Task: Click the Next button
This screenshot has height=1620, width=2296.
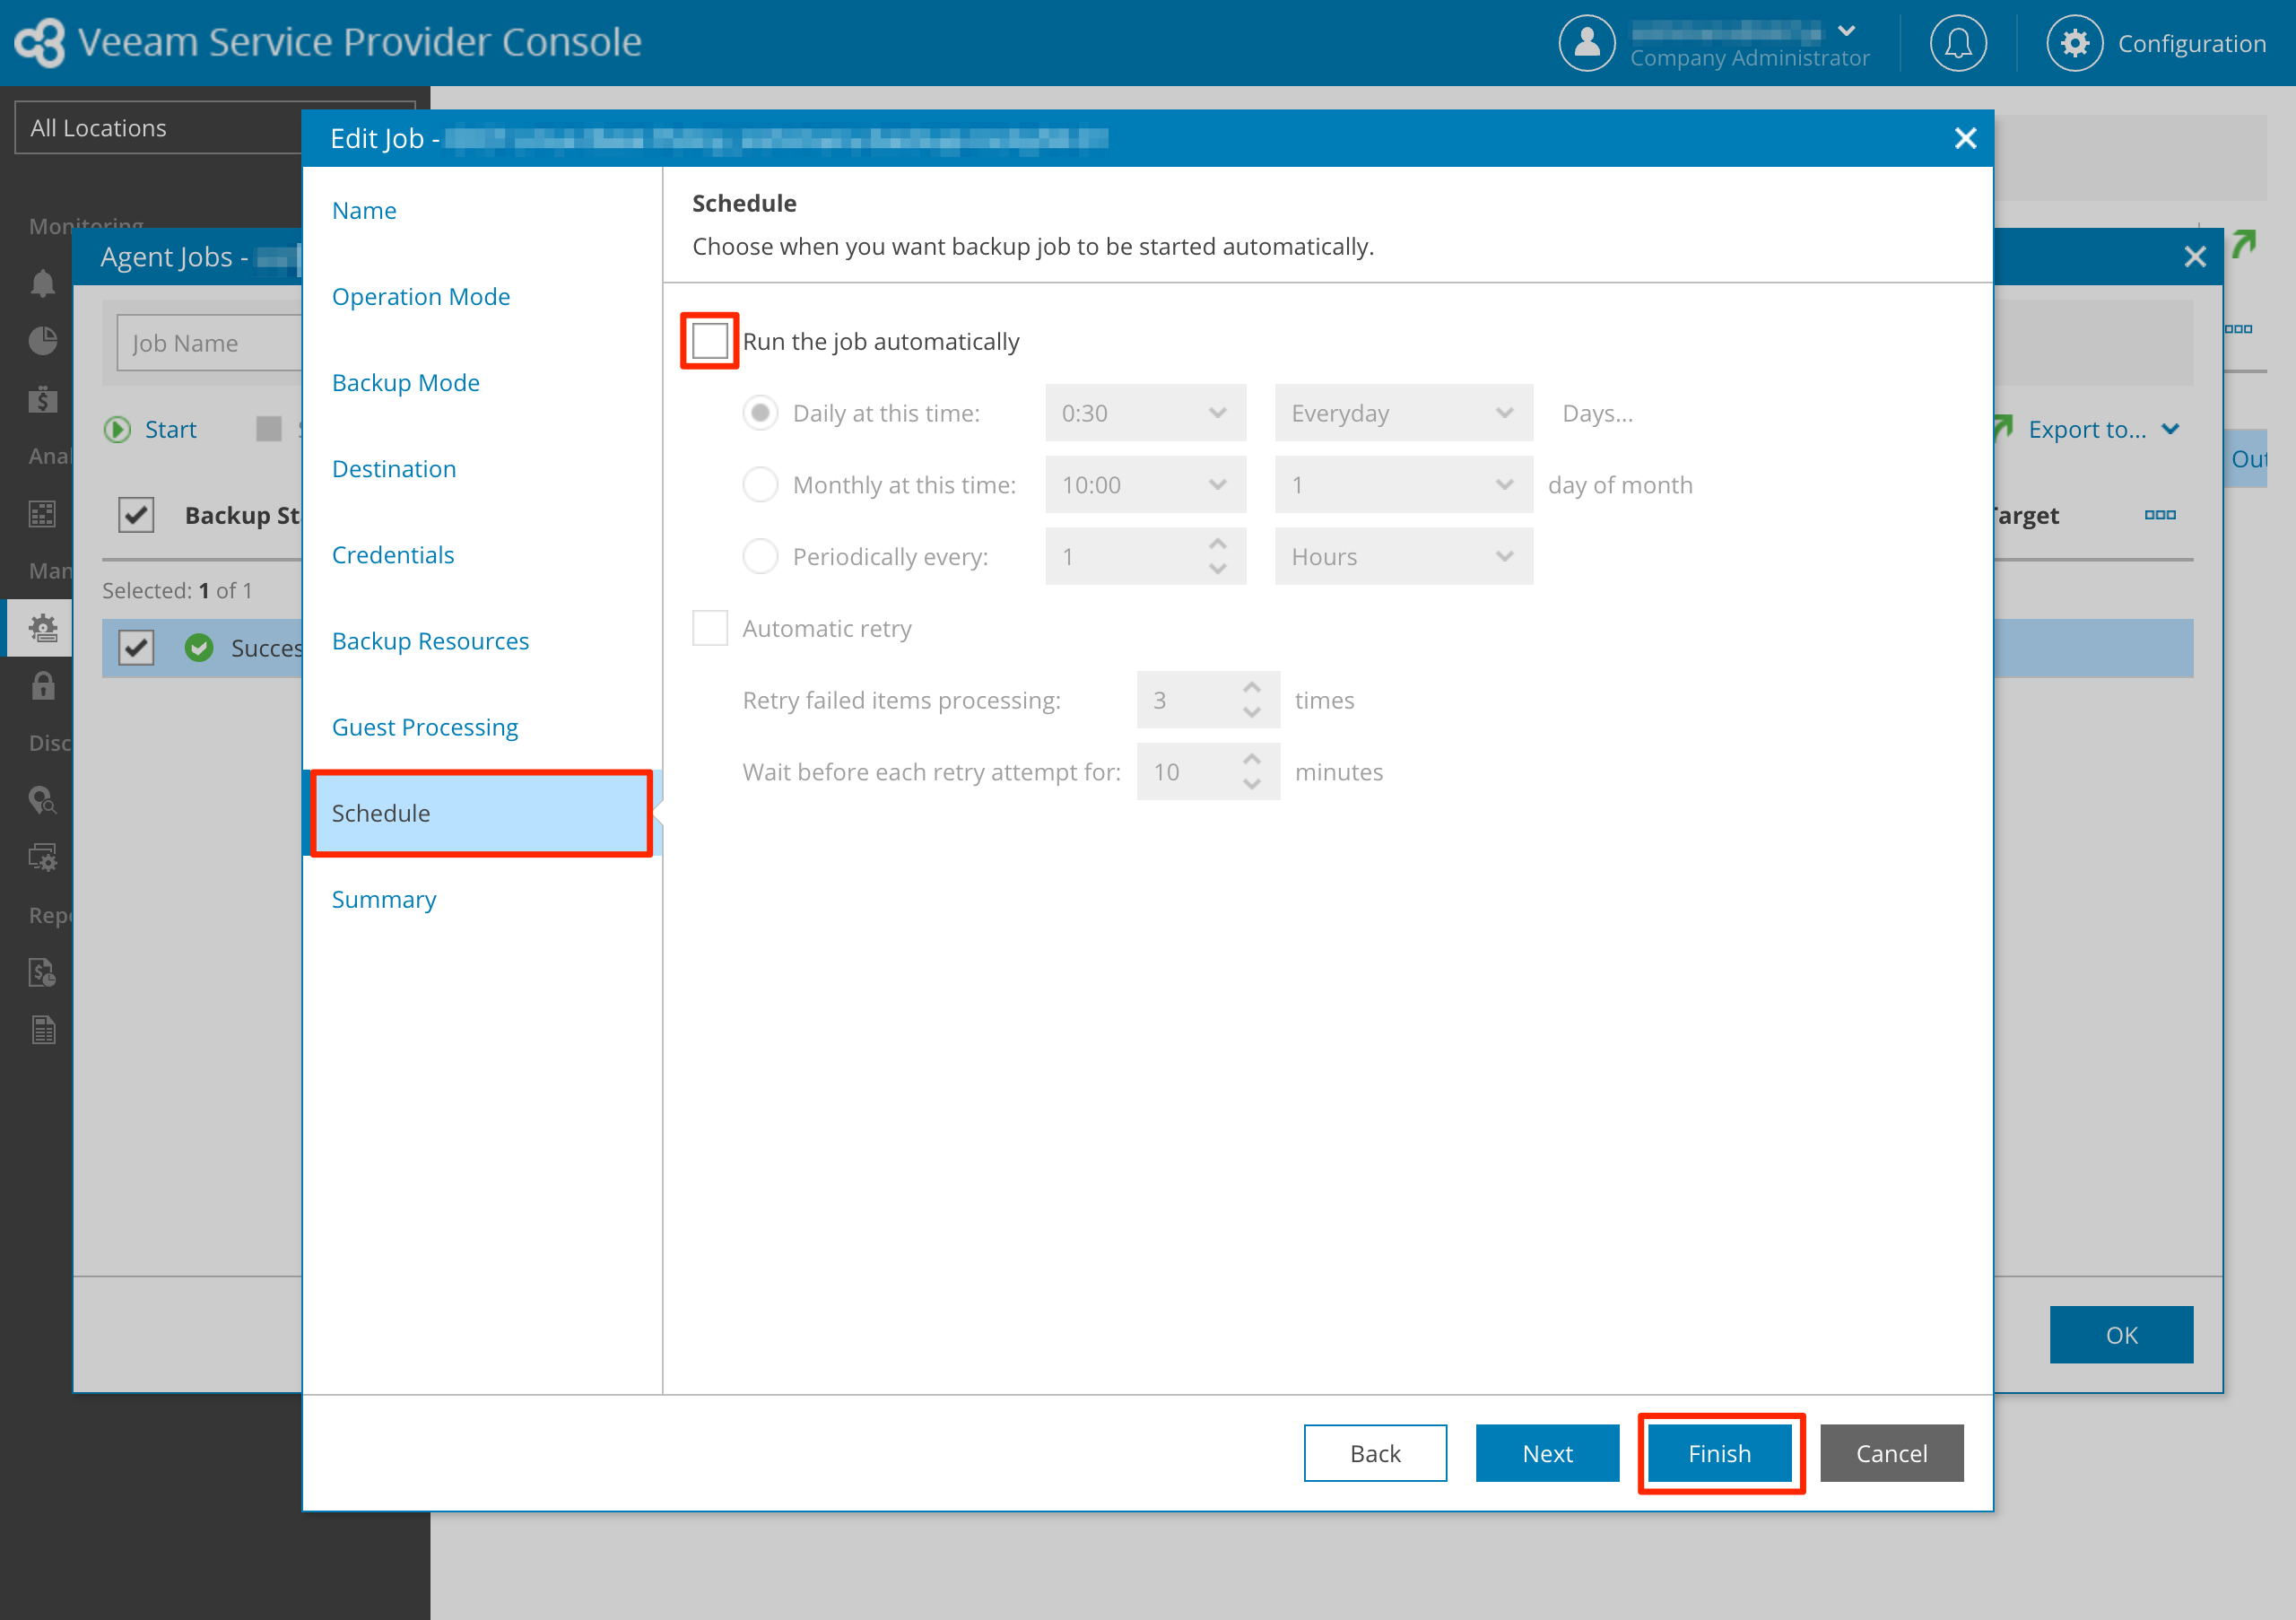Action: point(1547,1453)
